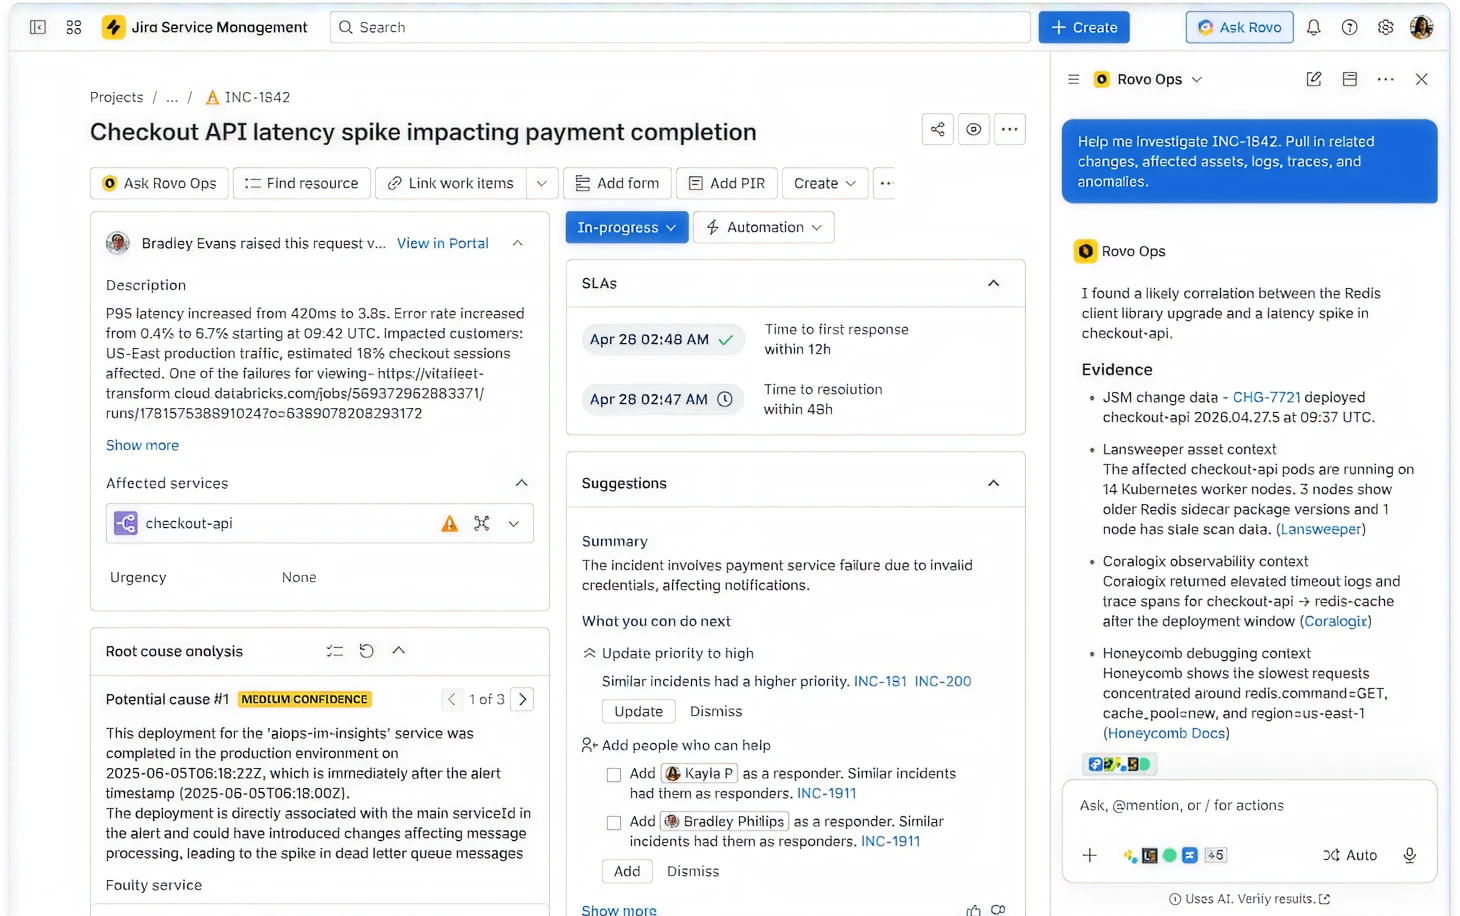Check the box to add Bradley Philips
The height and width of the screenshot is (916, 1460).
coord(614,823)
